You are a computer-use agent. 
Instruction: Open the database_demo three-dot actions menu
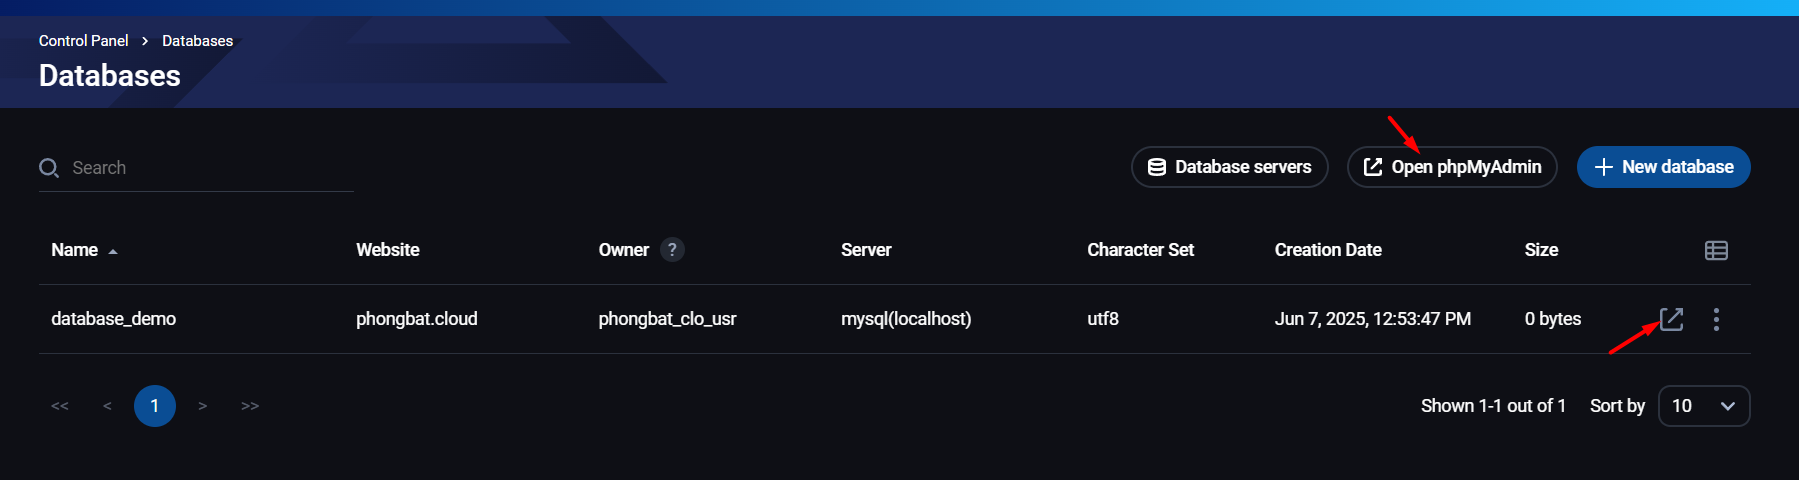click(x=1716, y=319)
